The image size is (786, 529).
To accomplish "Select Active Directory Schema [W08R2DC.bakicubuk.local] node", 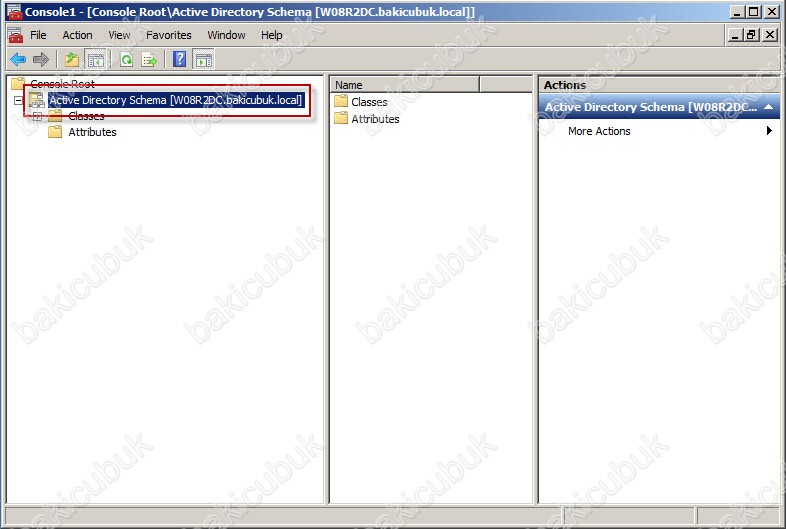I will (176, 100).
